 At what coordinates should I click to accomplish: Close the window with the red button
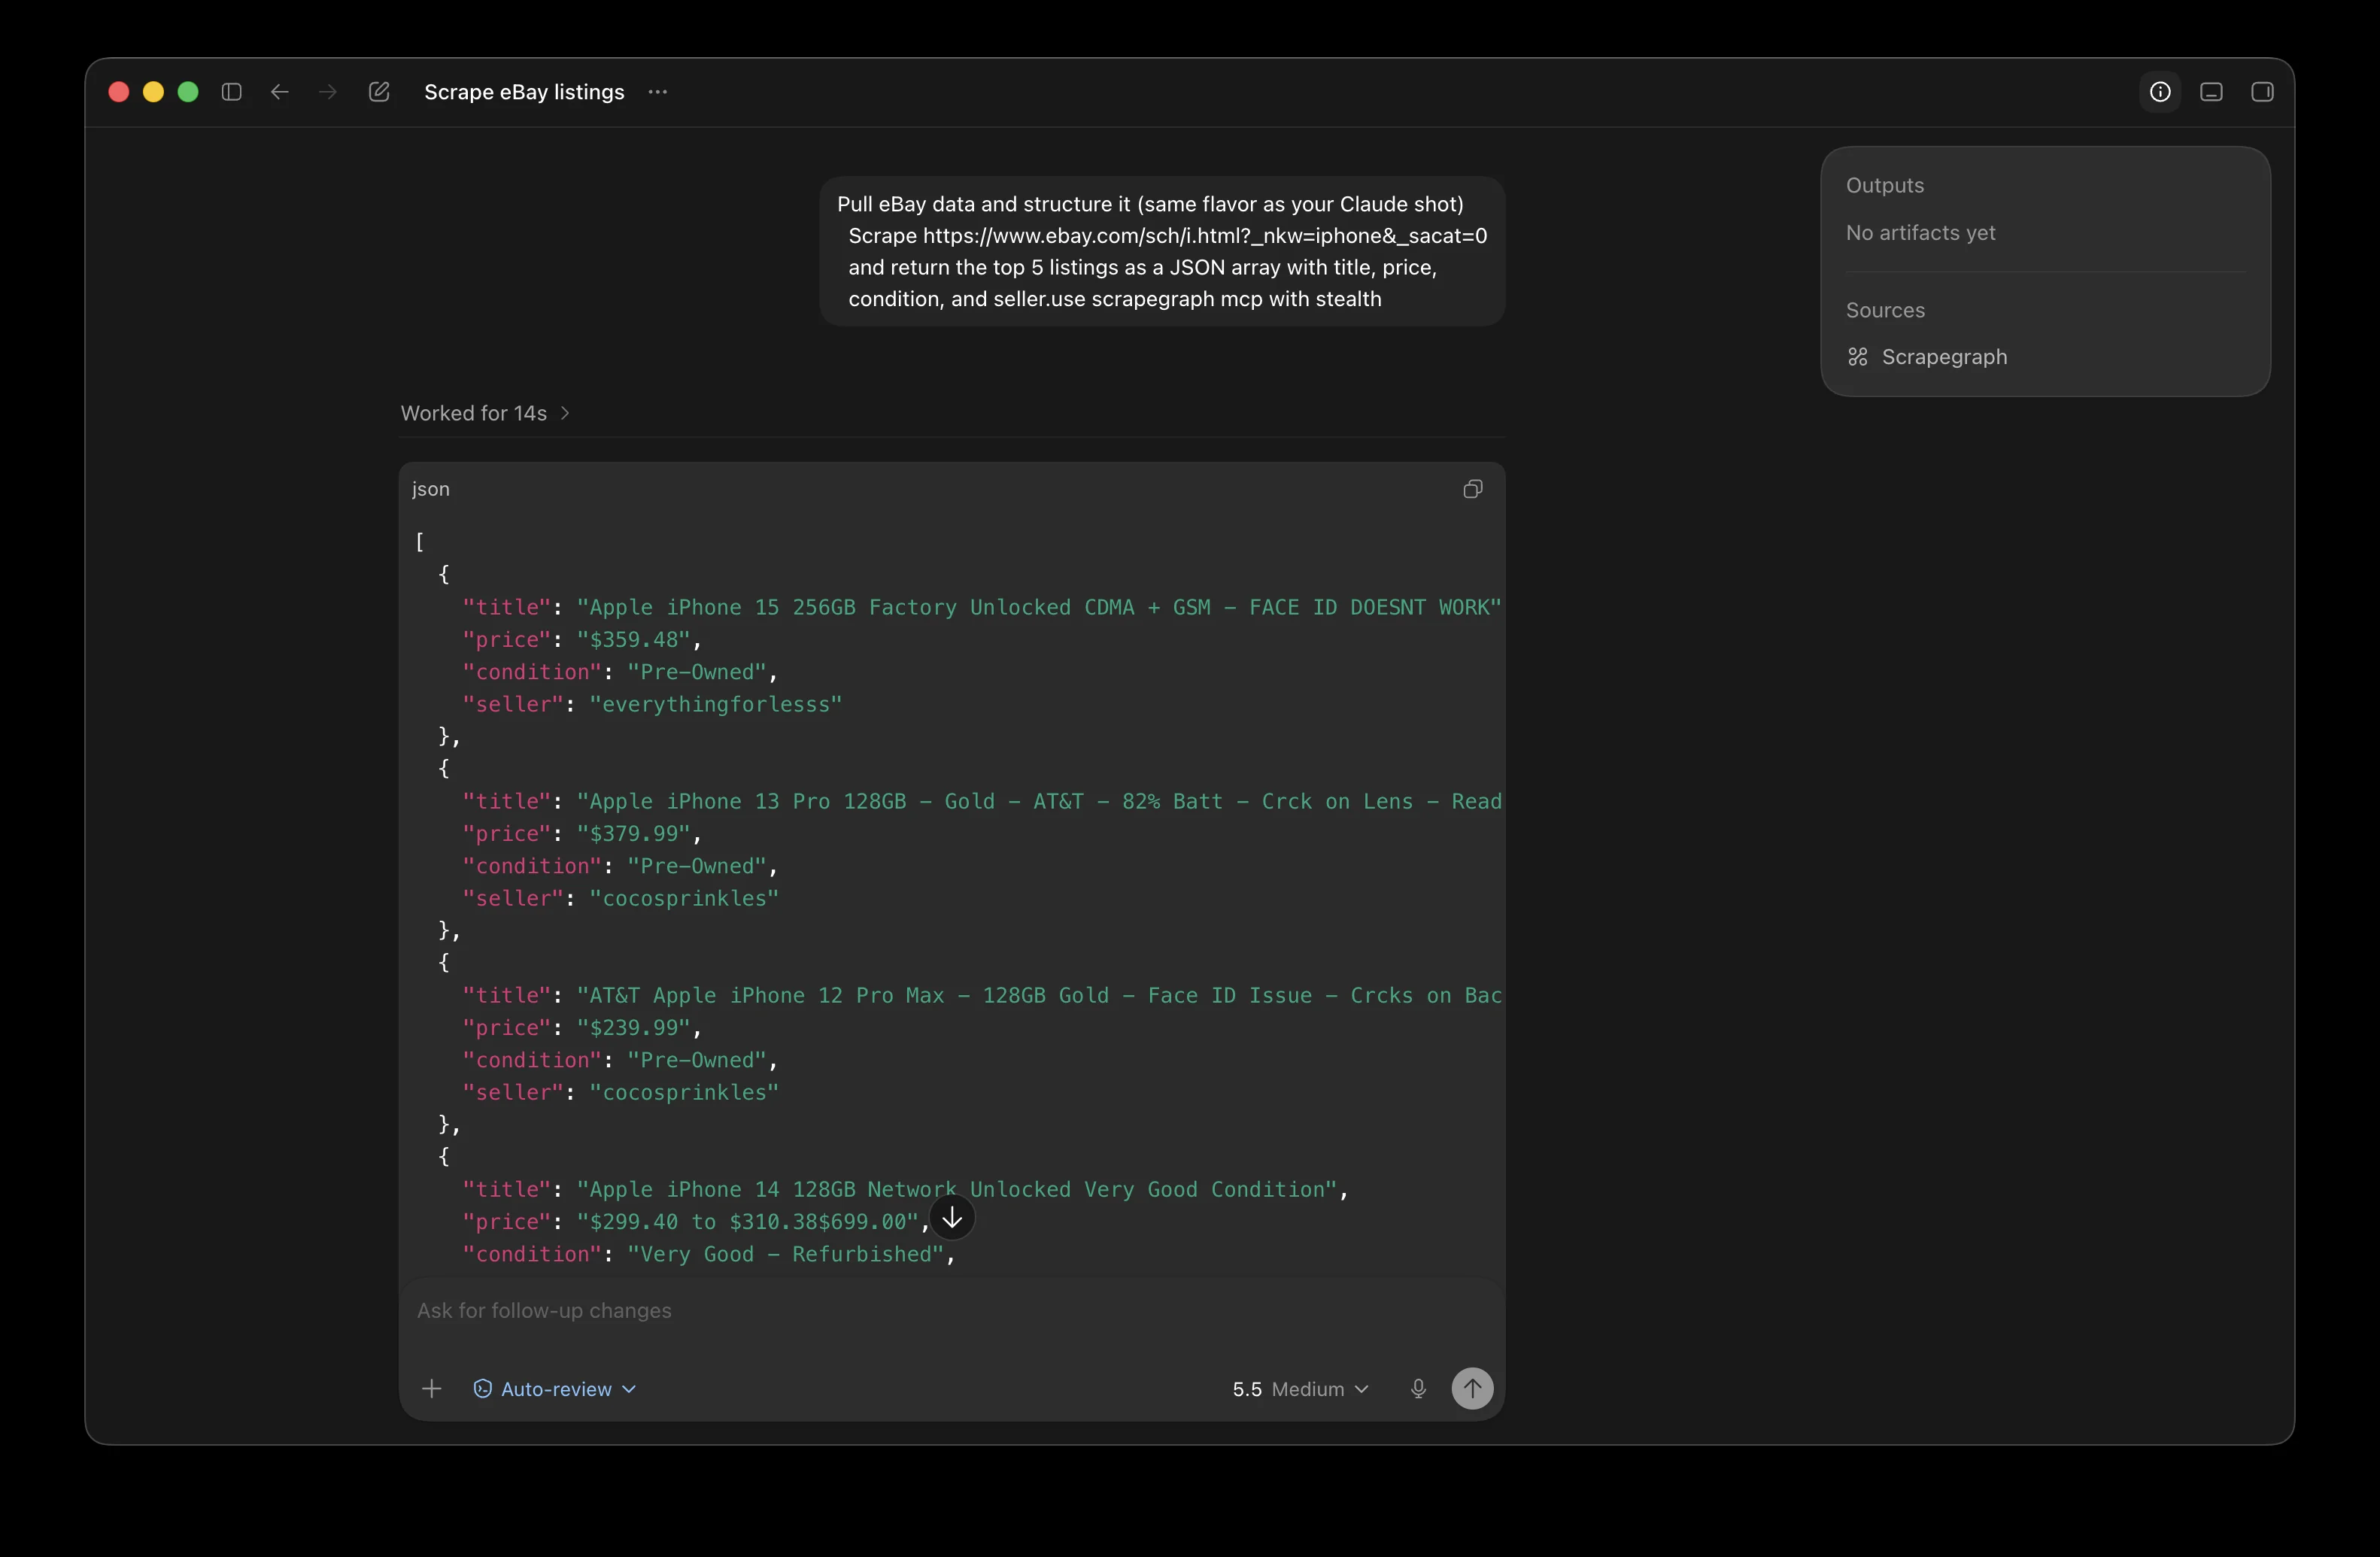(x=119, y=92)
